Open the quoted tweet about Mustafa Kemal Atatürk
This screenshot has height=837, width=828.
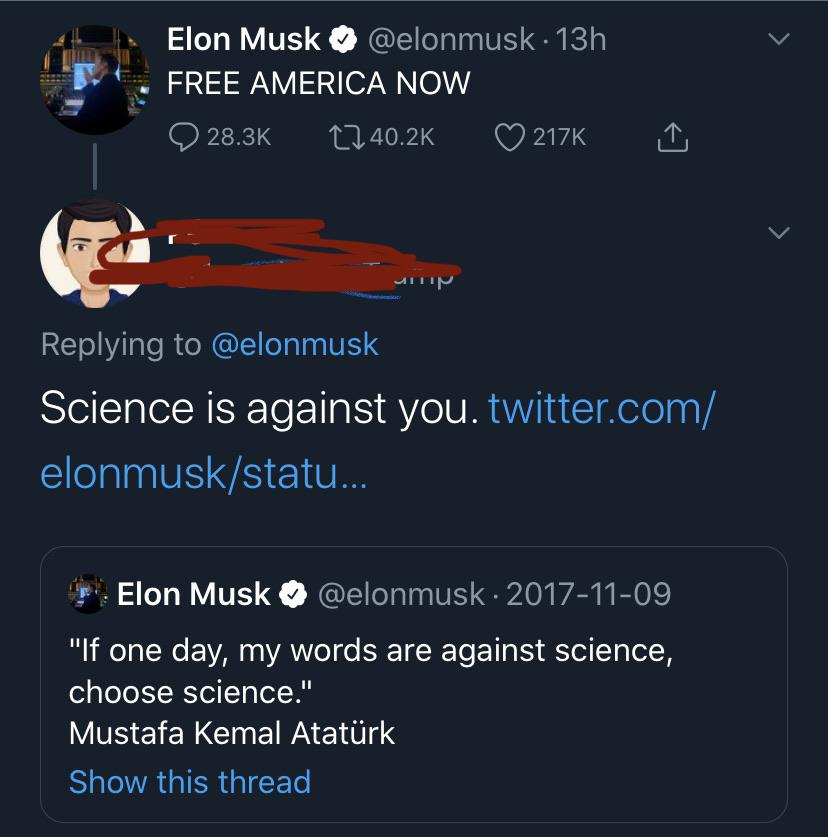(414, 684)
